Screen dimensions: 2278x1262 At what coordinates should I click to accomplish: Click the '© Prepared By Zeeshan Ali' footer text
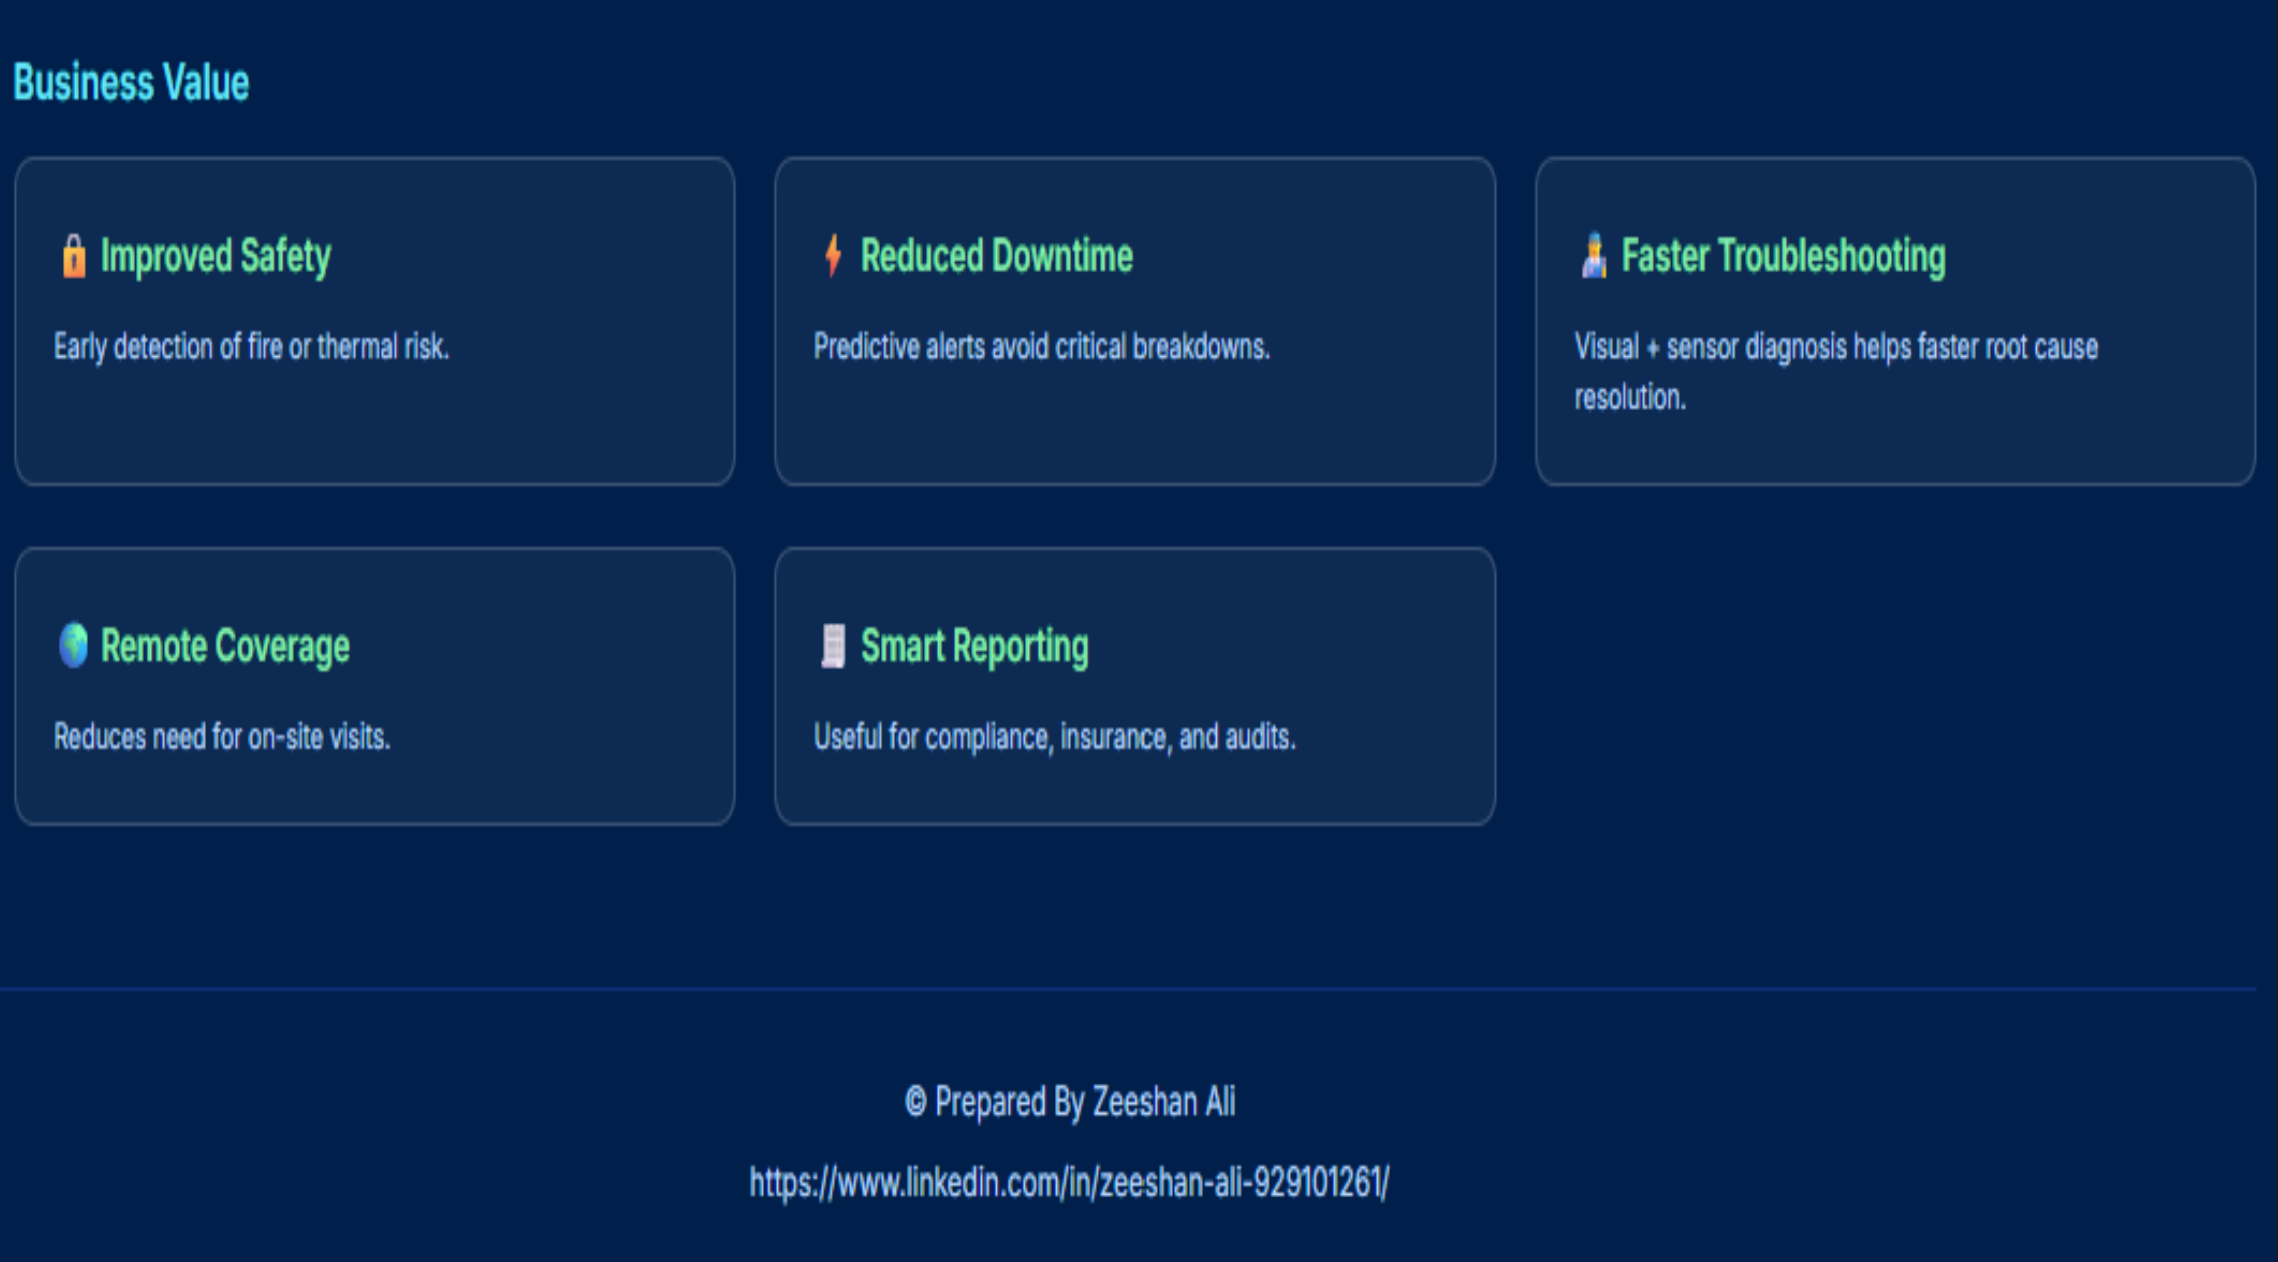(1070, 1102)
